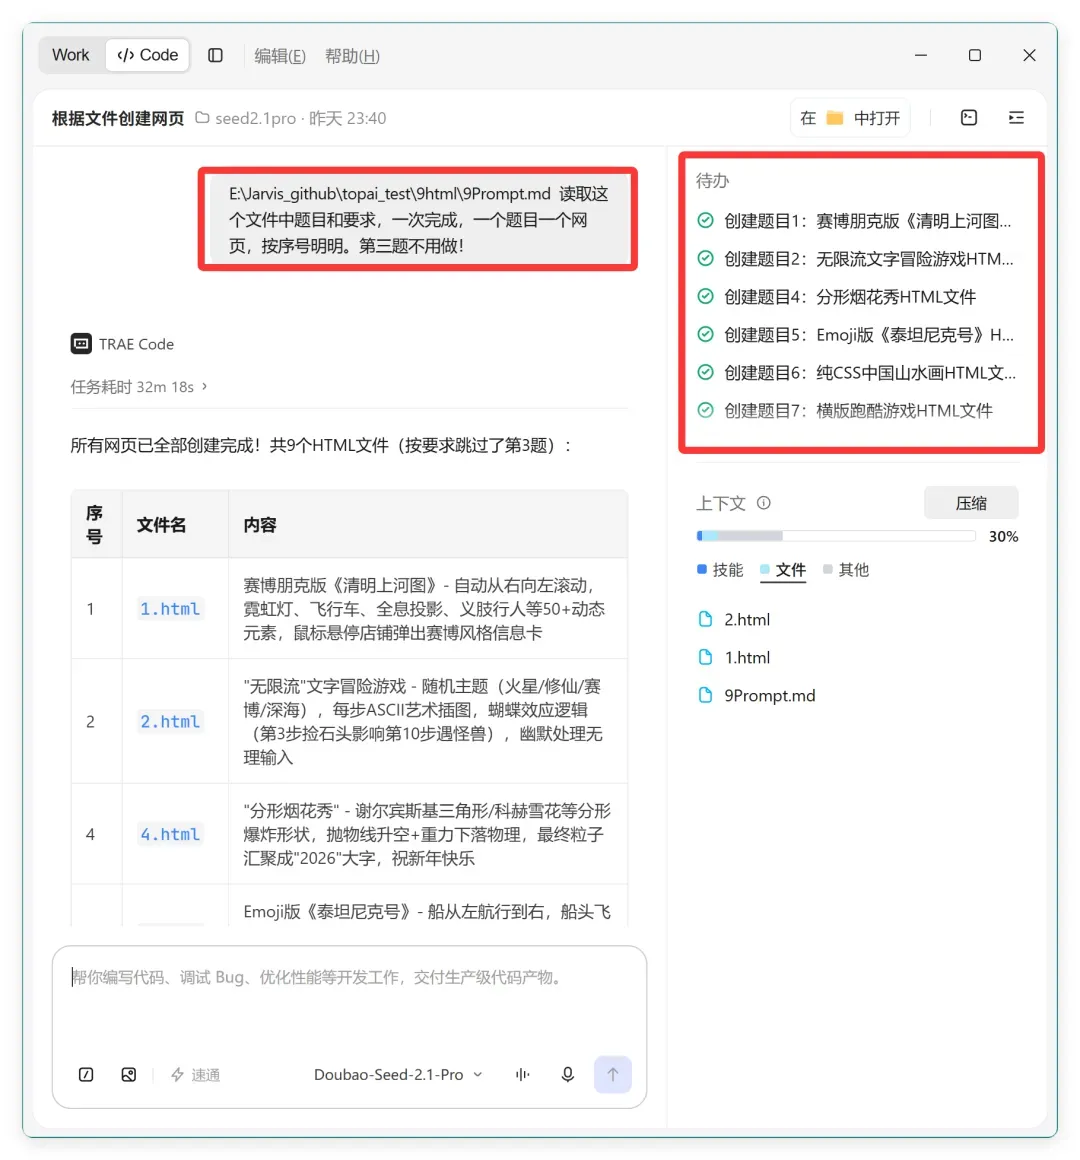Click the 根据文件创建网页 conversation title

[x=118, y=118]
